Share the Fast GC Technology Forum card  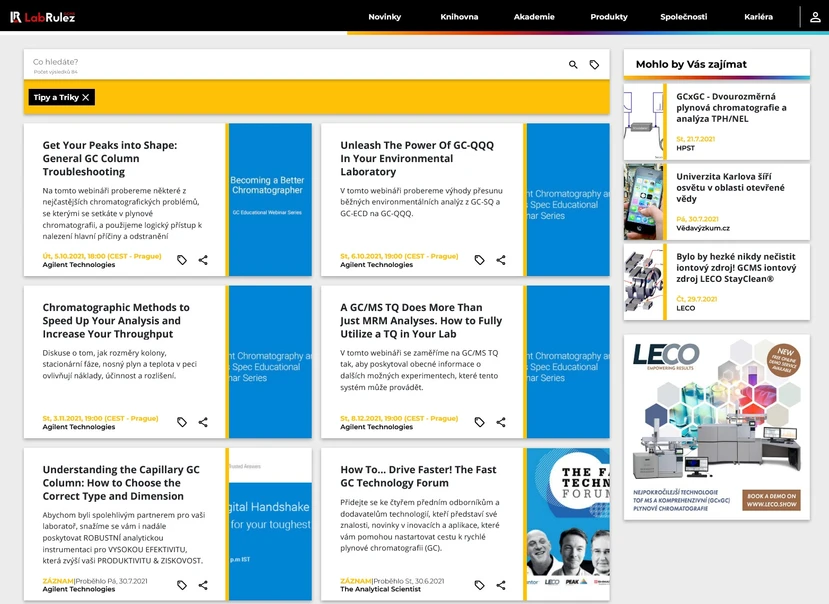(x=501, y=585)
